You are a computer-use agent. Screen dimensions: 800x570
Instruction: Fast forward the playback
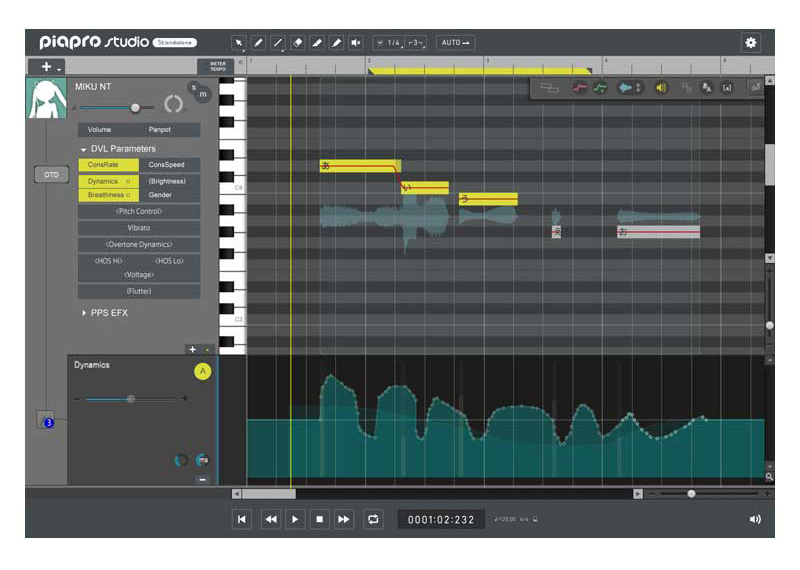pos(344,519)
